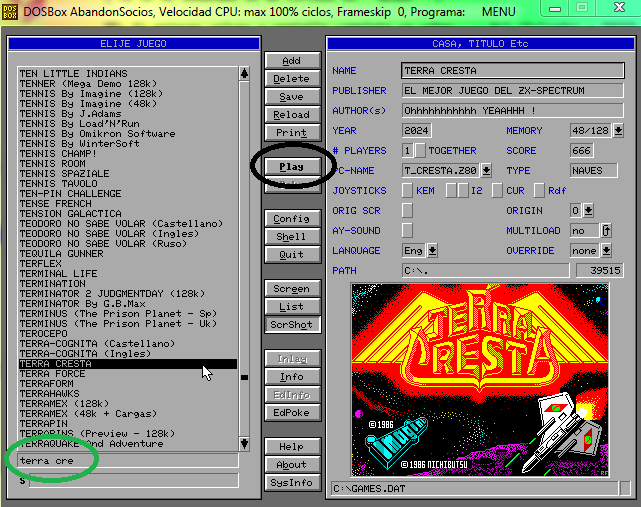This screenshot has width=641, height=507.
Task: Click the Screen button
Action: 292,289
